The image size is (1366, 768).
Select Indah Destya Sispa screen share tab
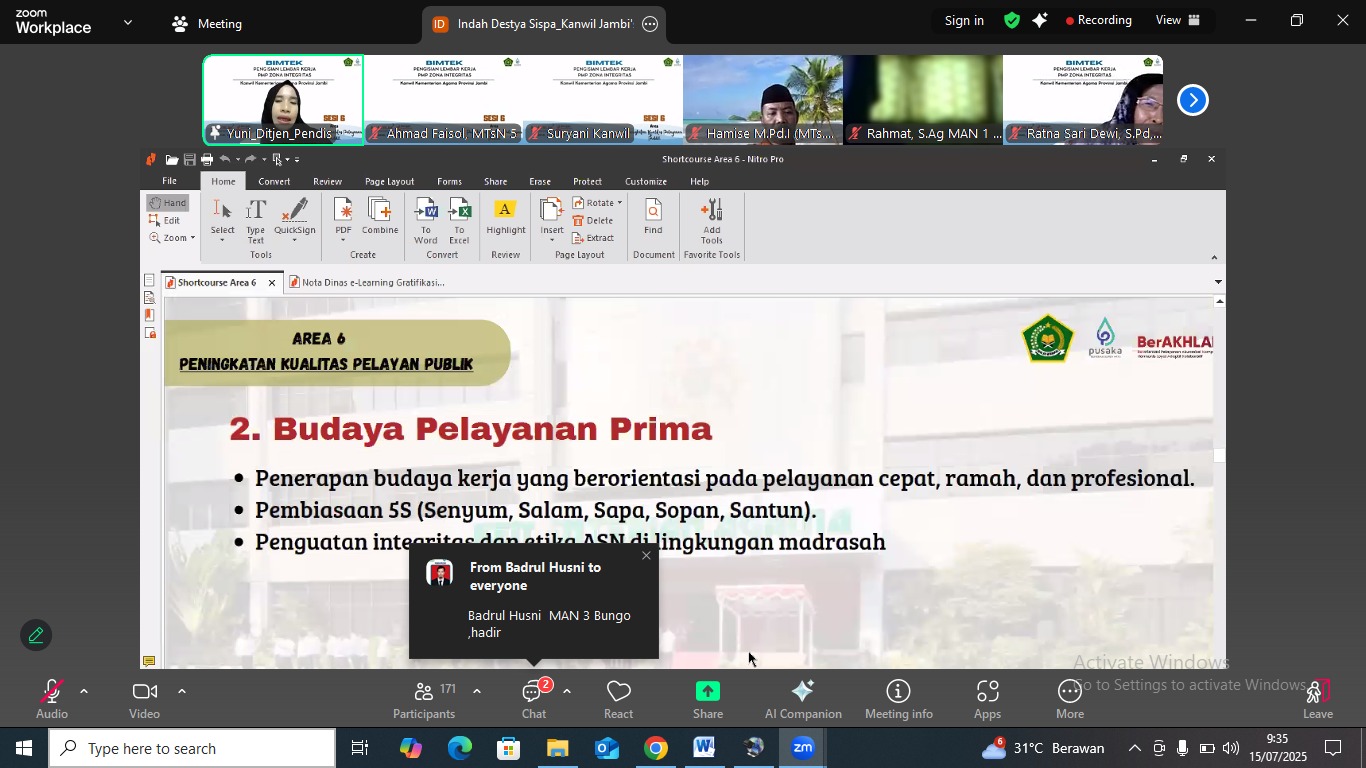pos(543,24)
